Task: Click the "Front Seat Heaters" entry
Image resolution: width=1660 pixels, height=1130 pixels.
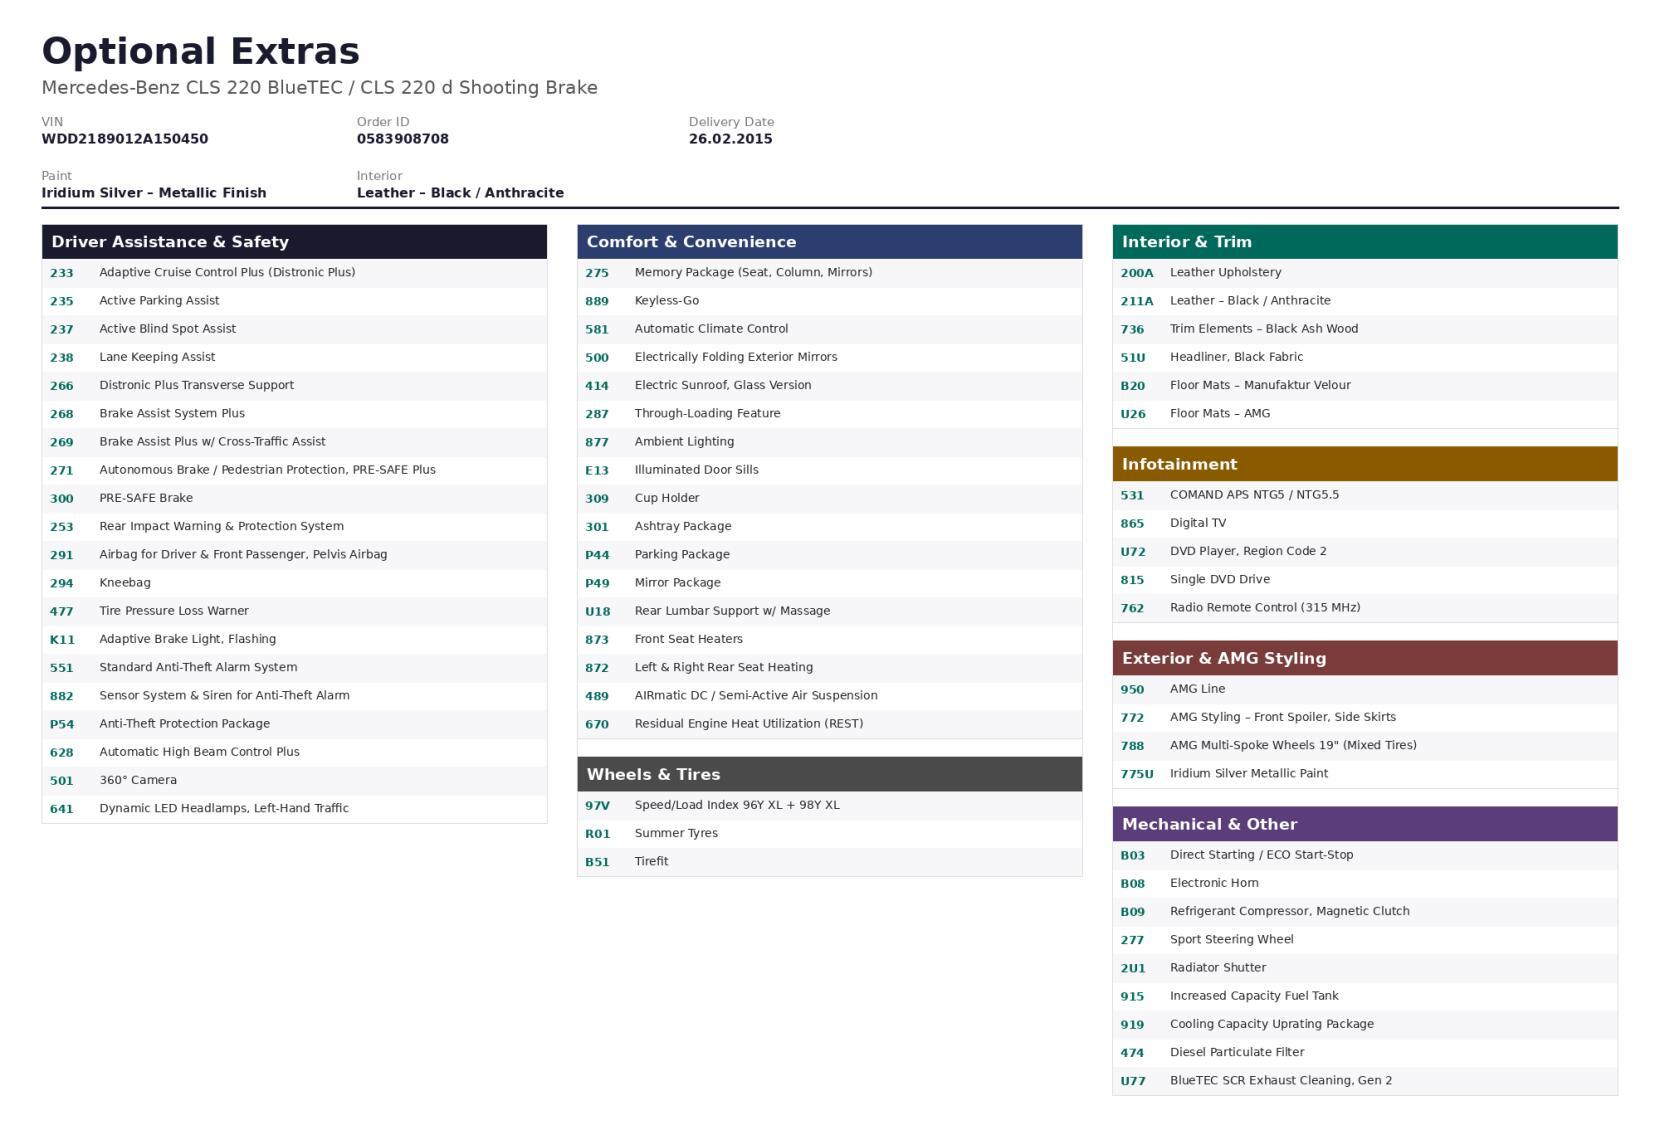Action: tap(829, 639)
